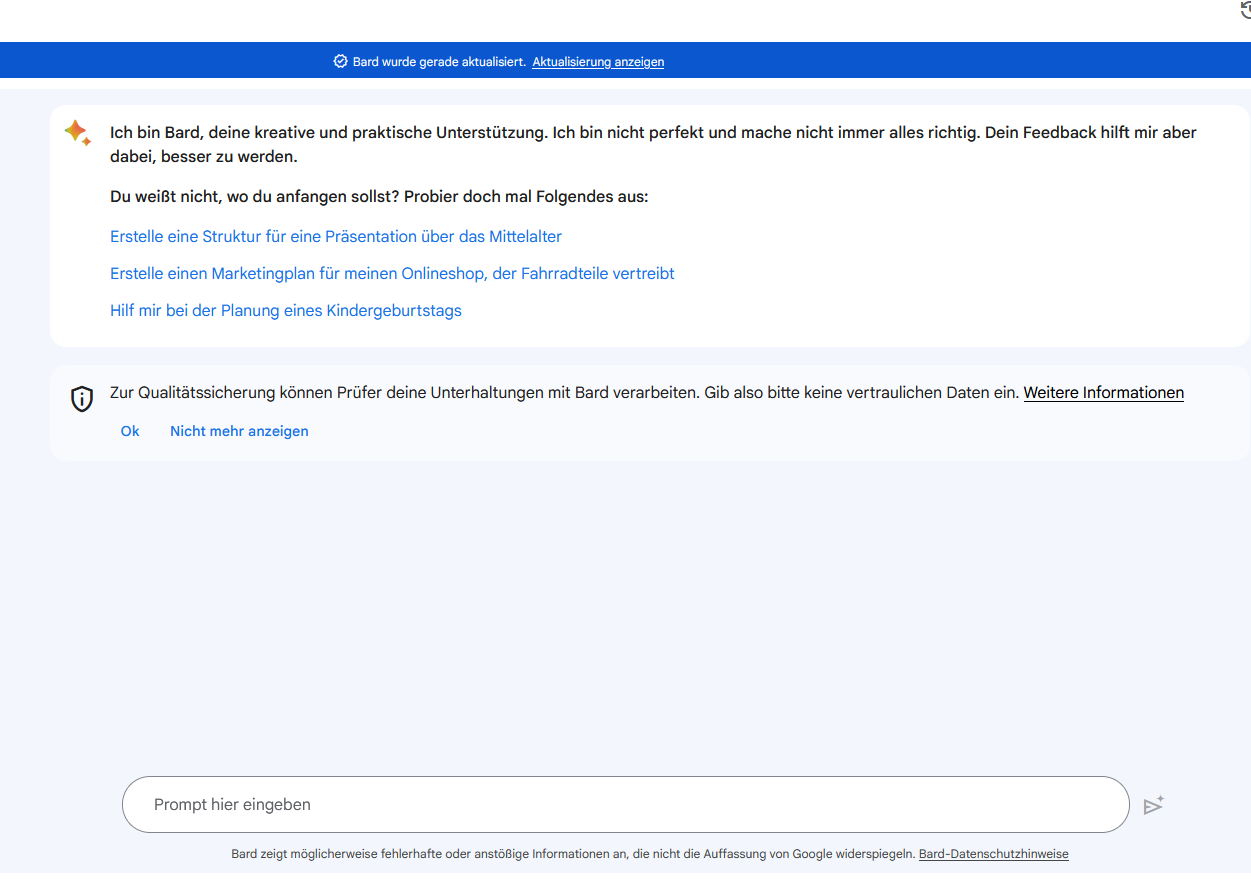Select the Mittelalter presentation suggestion
This screenshot has width=1251, height=895.
point(336,237)
